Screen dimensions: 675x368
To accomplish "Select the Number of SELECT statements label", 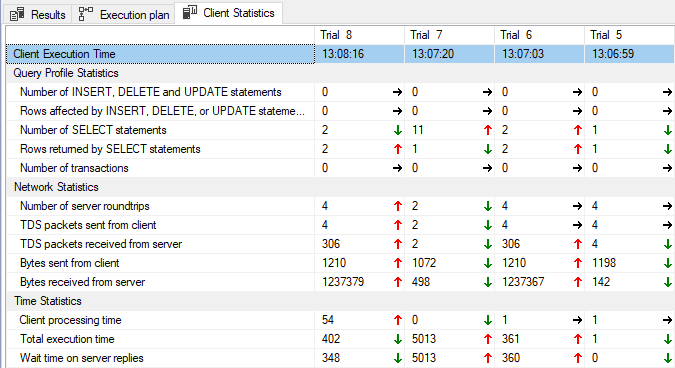I will pos(93,130).
